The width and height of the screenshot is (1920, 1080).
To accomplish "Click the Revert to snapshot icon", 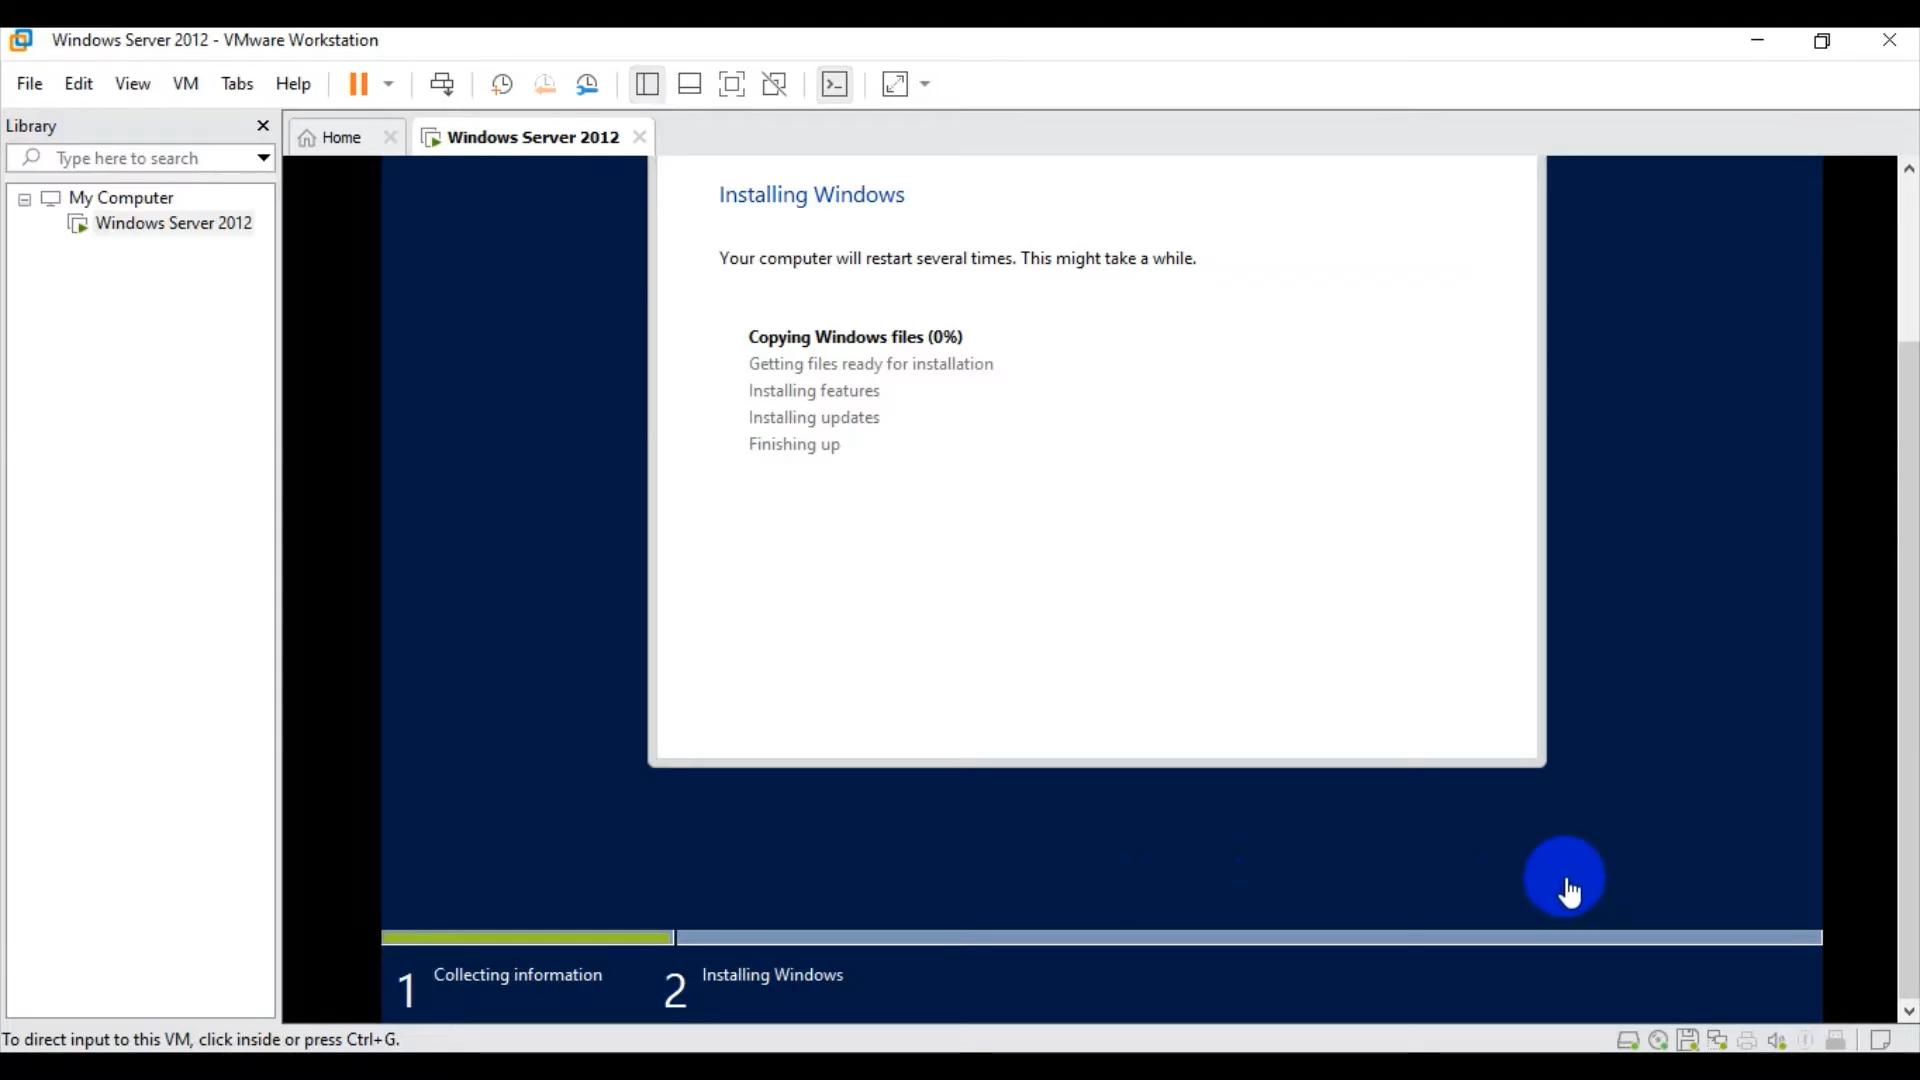I will pyautogui.click(x=545, y=84).
